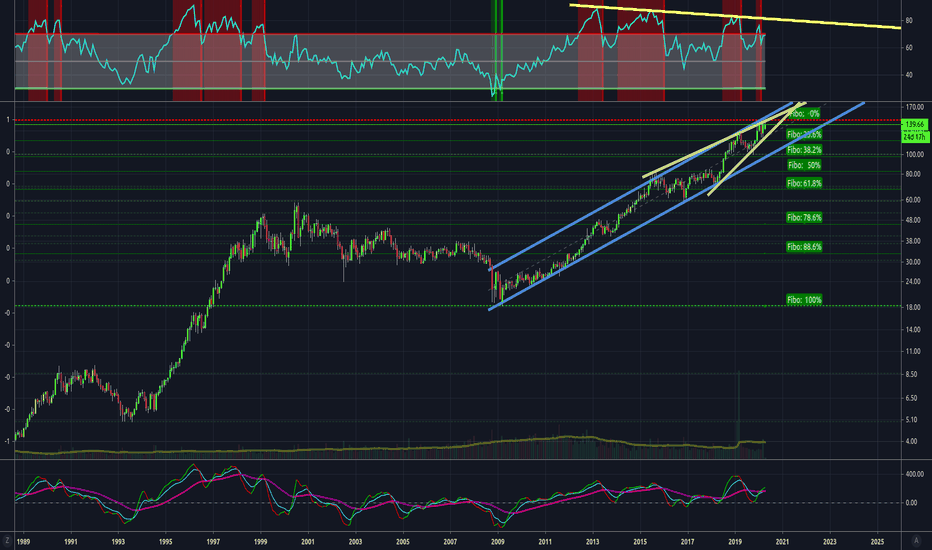This screenshot has width=932, height=550.
Task: Click the 2007 label on time axis
Action: (451, 542)
